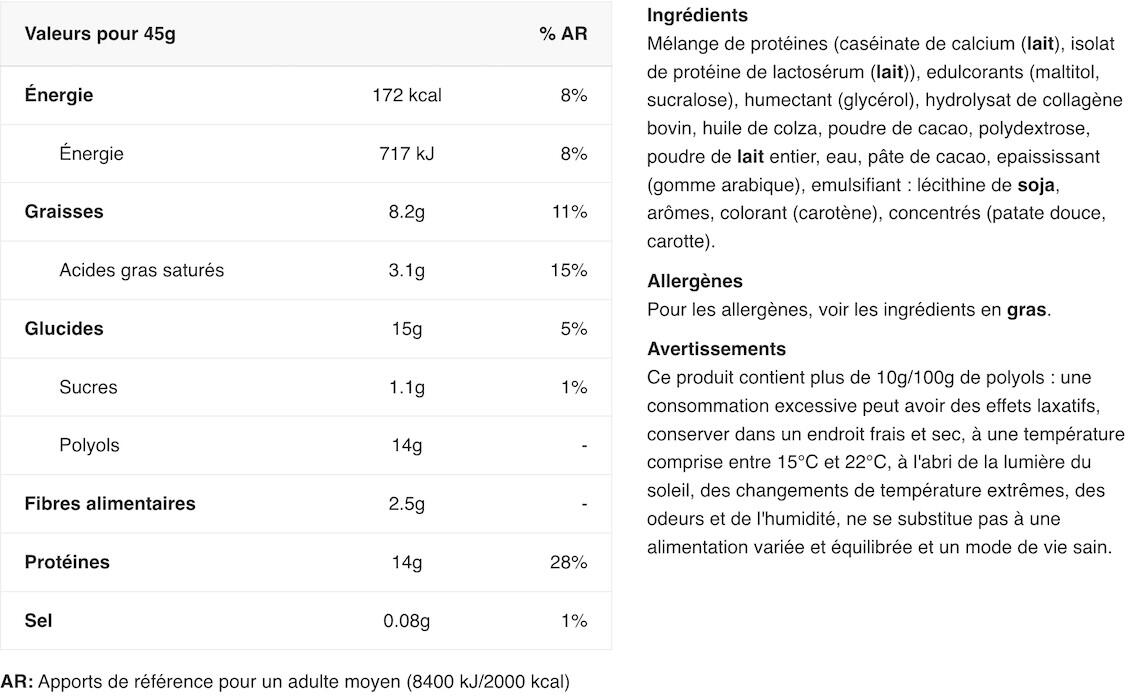This screenshot has height=700, width=1132.
Task: Select the Sel 0.08g value
Action: click(406, 621)
